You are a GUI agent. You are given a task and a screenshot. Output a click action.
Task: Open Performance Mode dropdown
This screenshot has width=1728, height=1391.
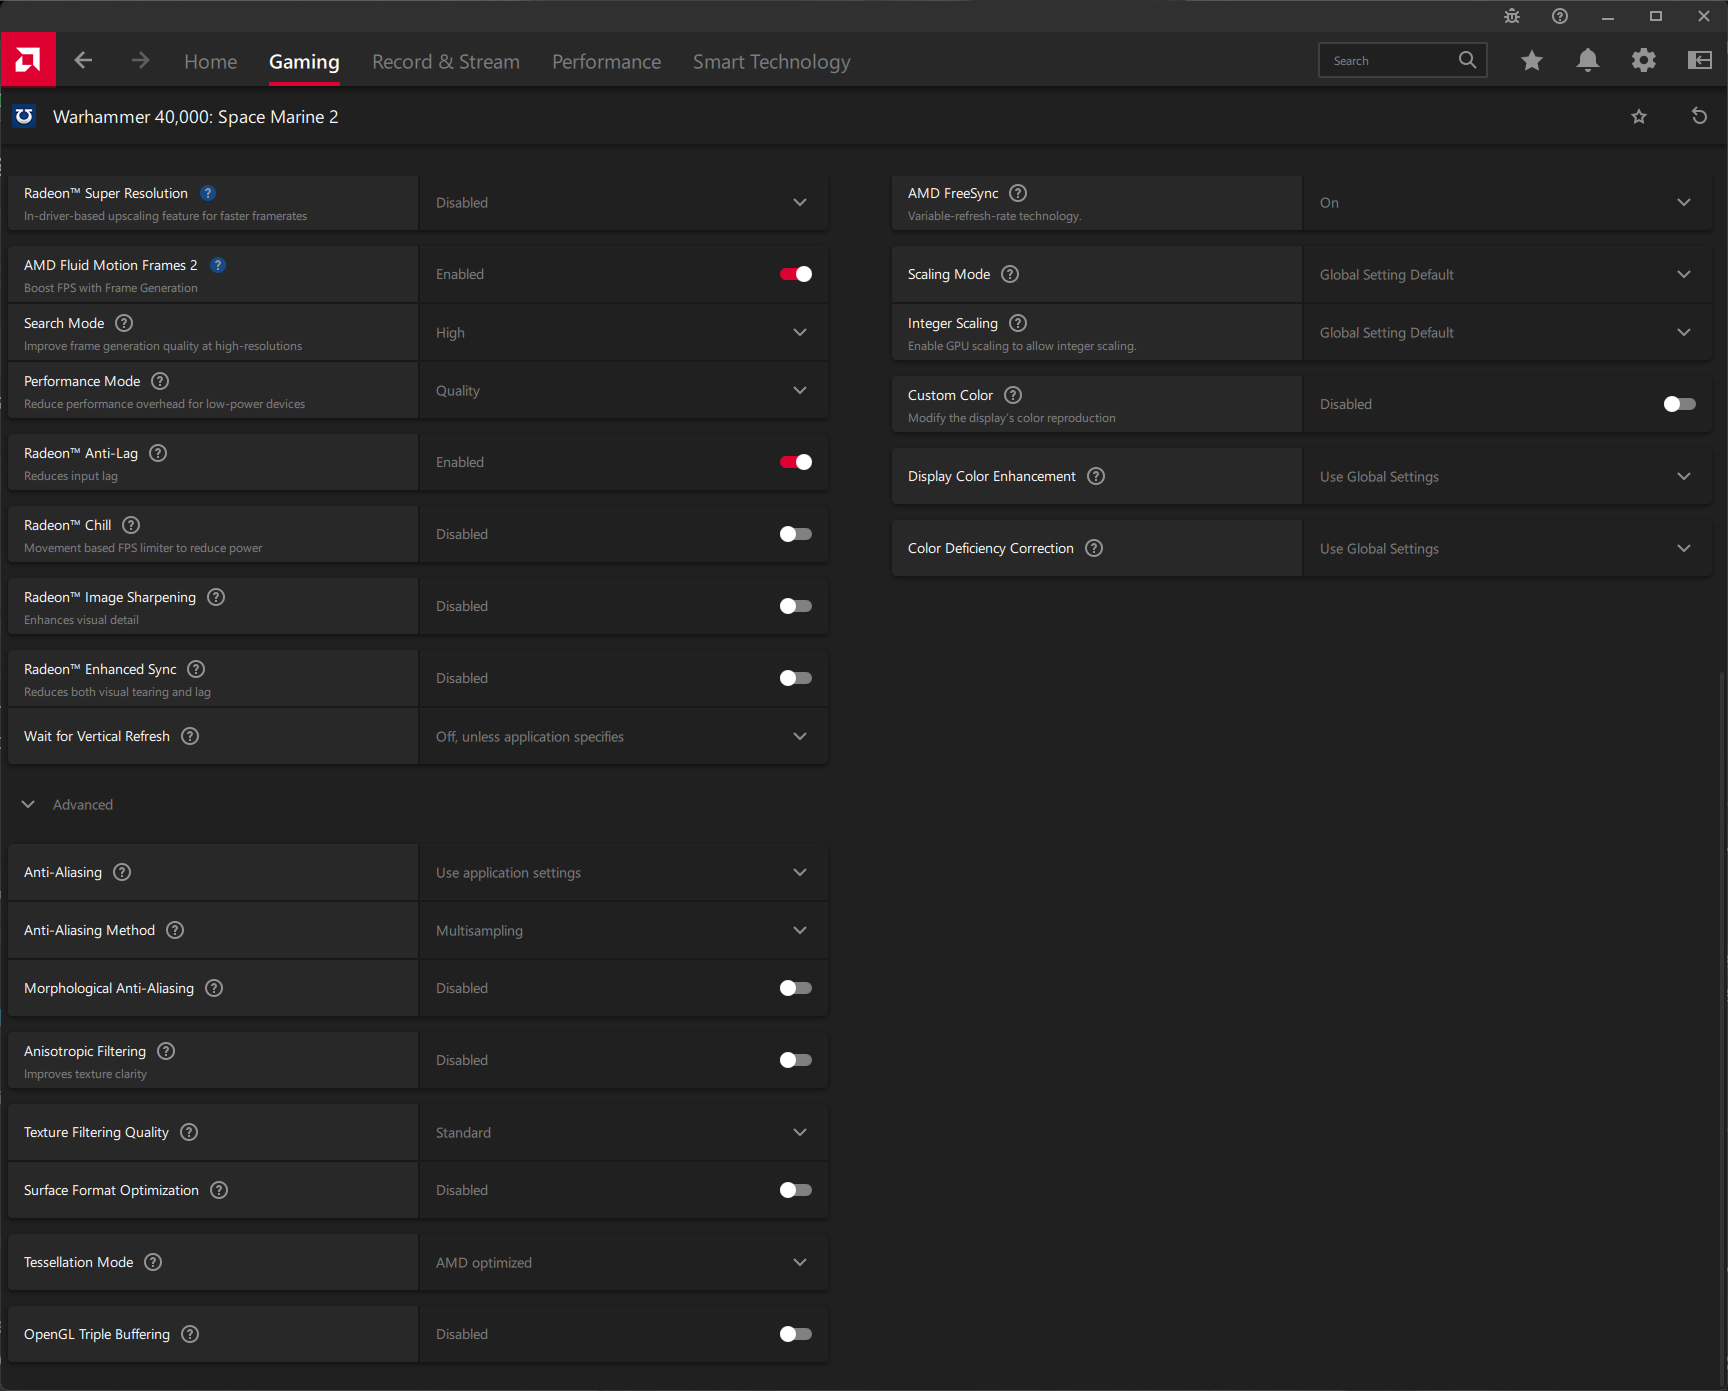tap(624, 391)
